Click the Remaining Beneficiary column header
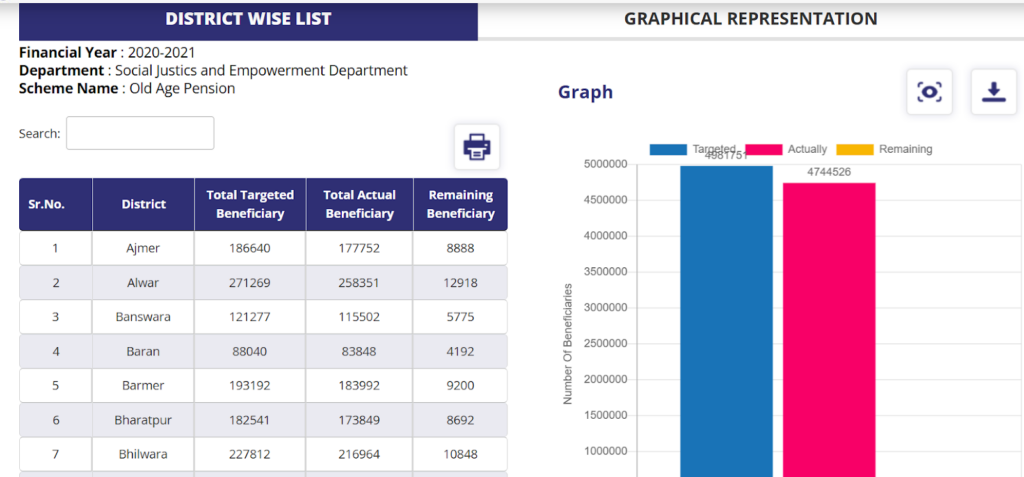The height and width of the screenshot is (477, 1024). pos(460,204)
